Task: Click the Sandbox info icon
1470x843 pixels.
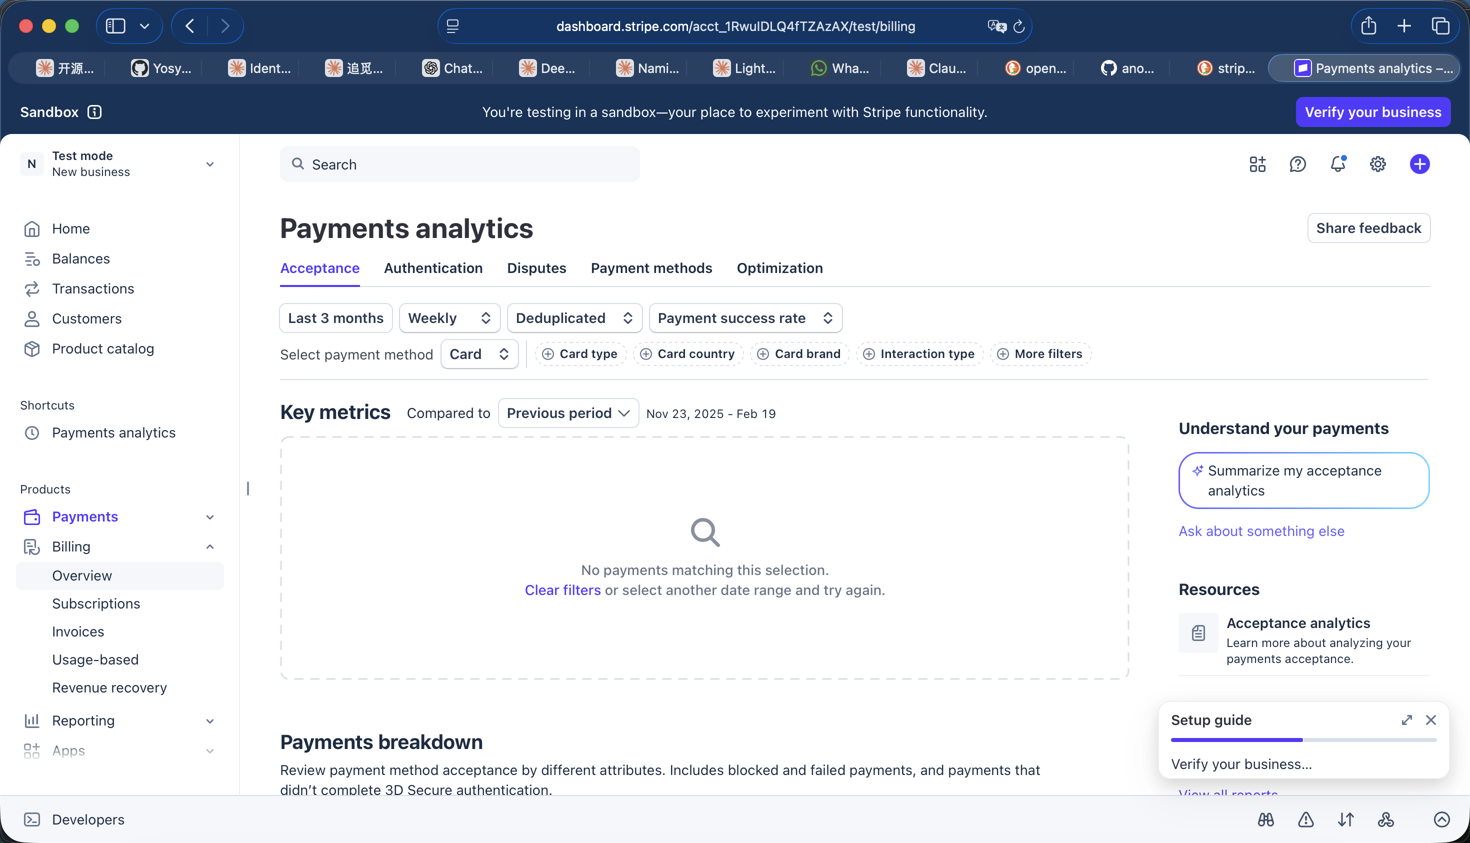Action: point(95,112)
